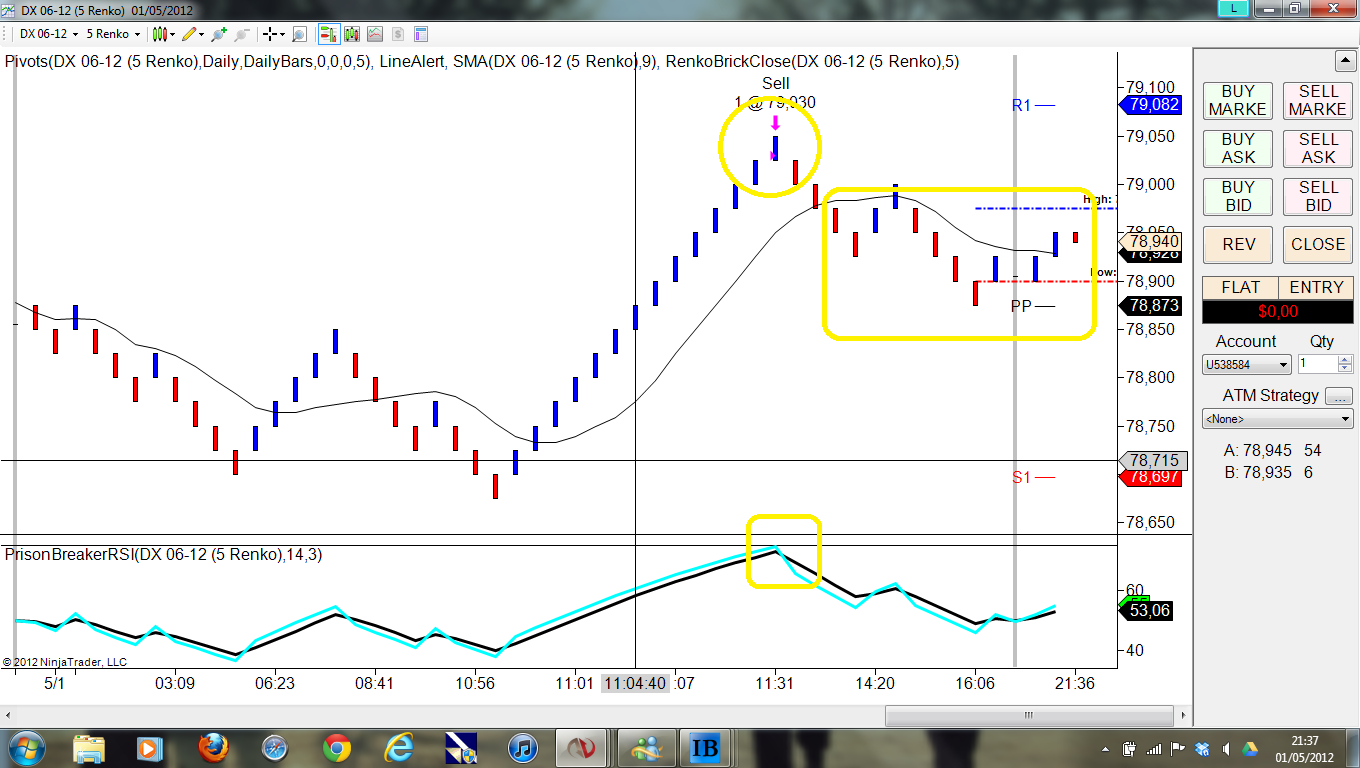1360x768 pixels.
Task: Show hidden system tray icons
Action: [1104, 748]
